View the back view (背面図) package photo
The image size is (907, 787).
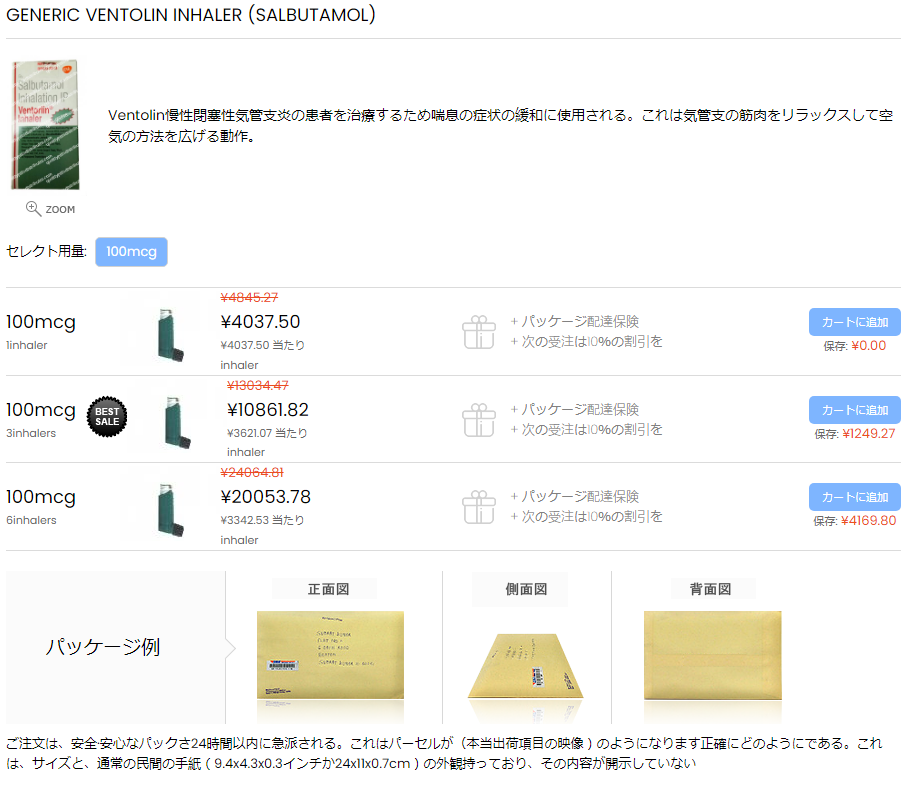pyautogui.click(x=713, y=655)
